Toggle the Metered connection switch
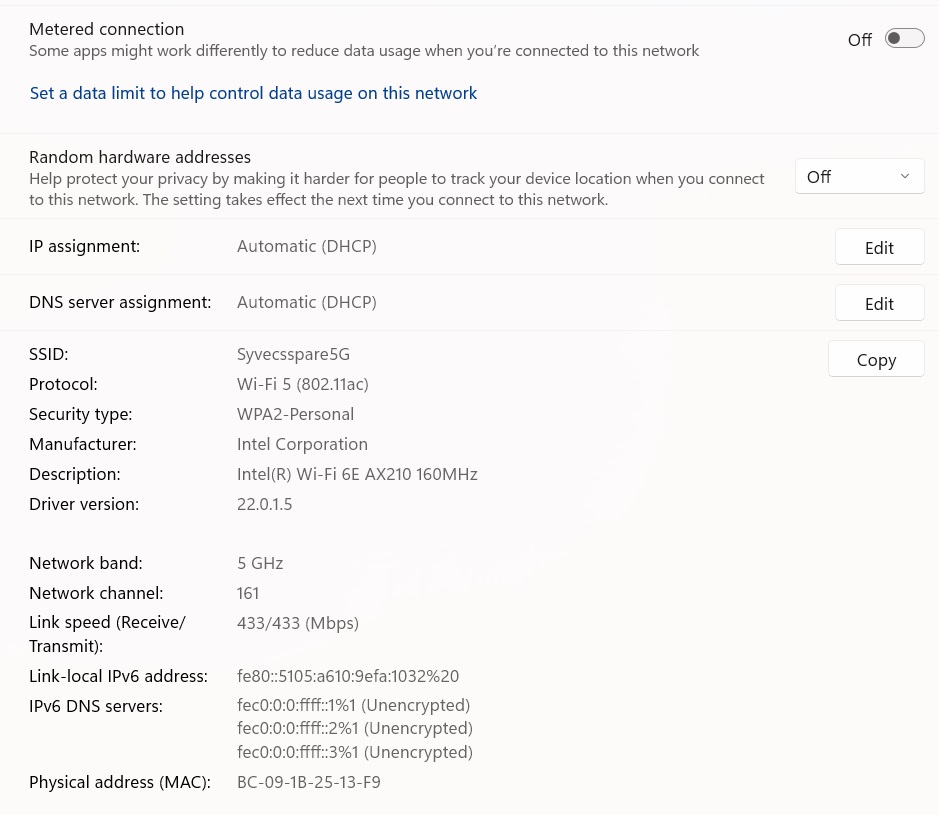 click(904, 39)
